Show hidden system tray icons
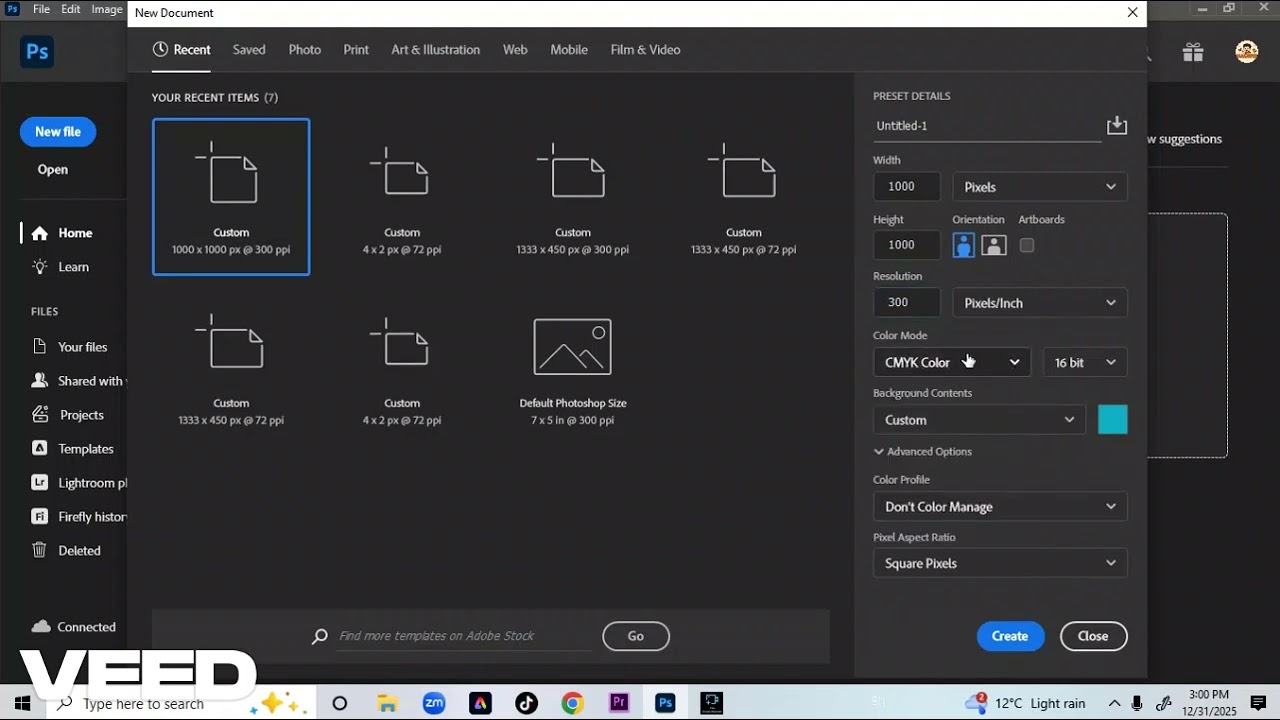This screenshot has width=1280, height=720. (1114, 704)
